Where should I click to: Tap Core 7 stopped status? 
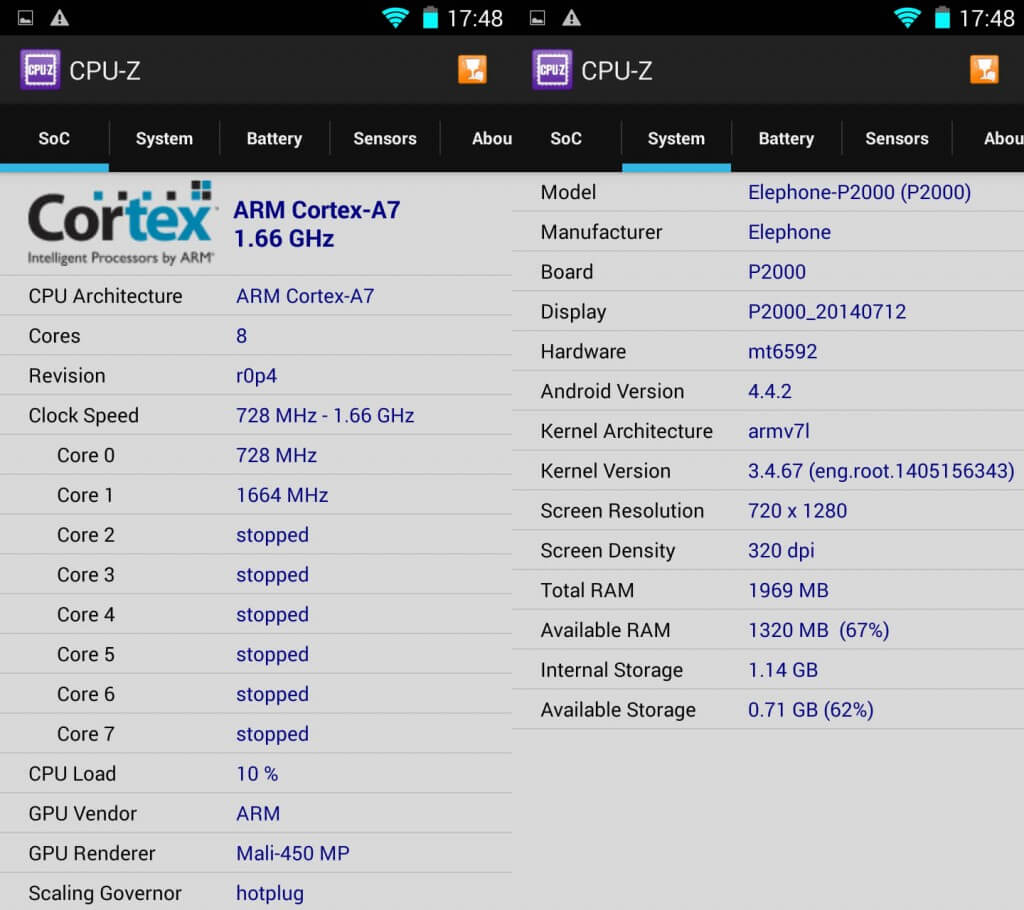[272, 734]
